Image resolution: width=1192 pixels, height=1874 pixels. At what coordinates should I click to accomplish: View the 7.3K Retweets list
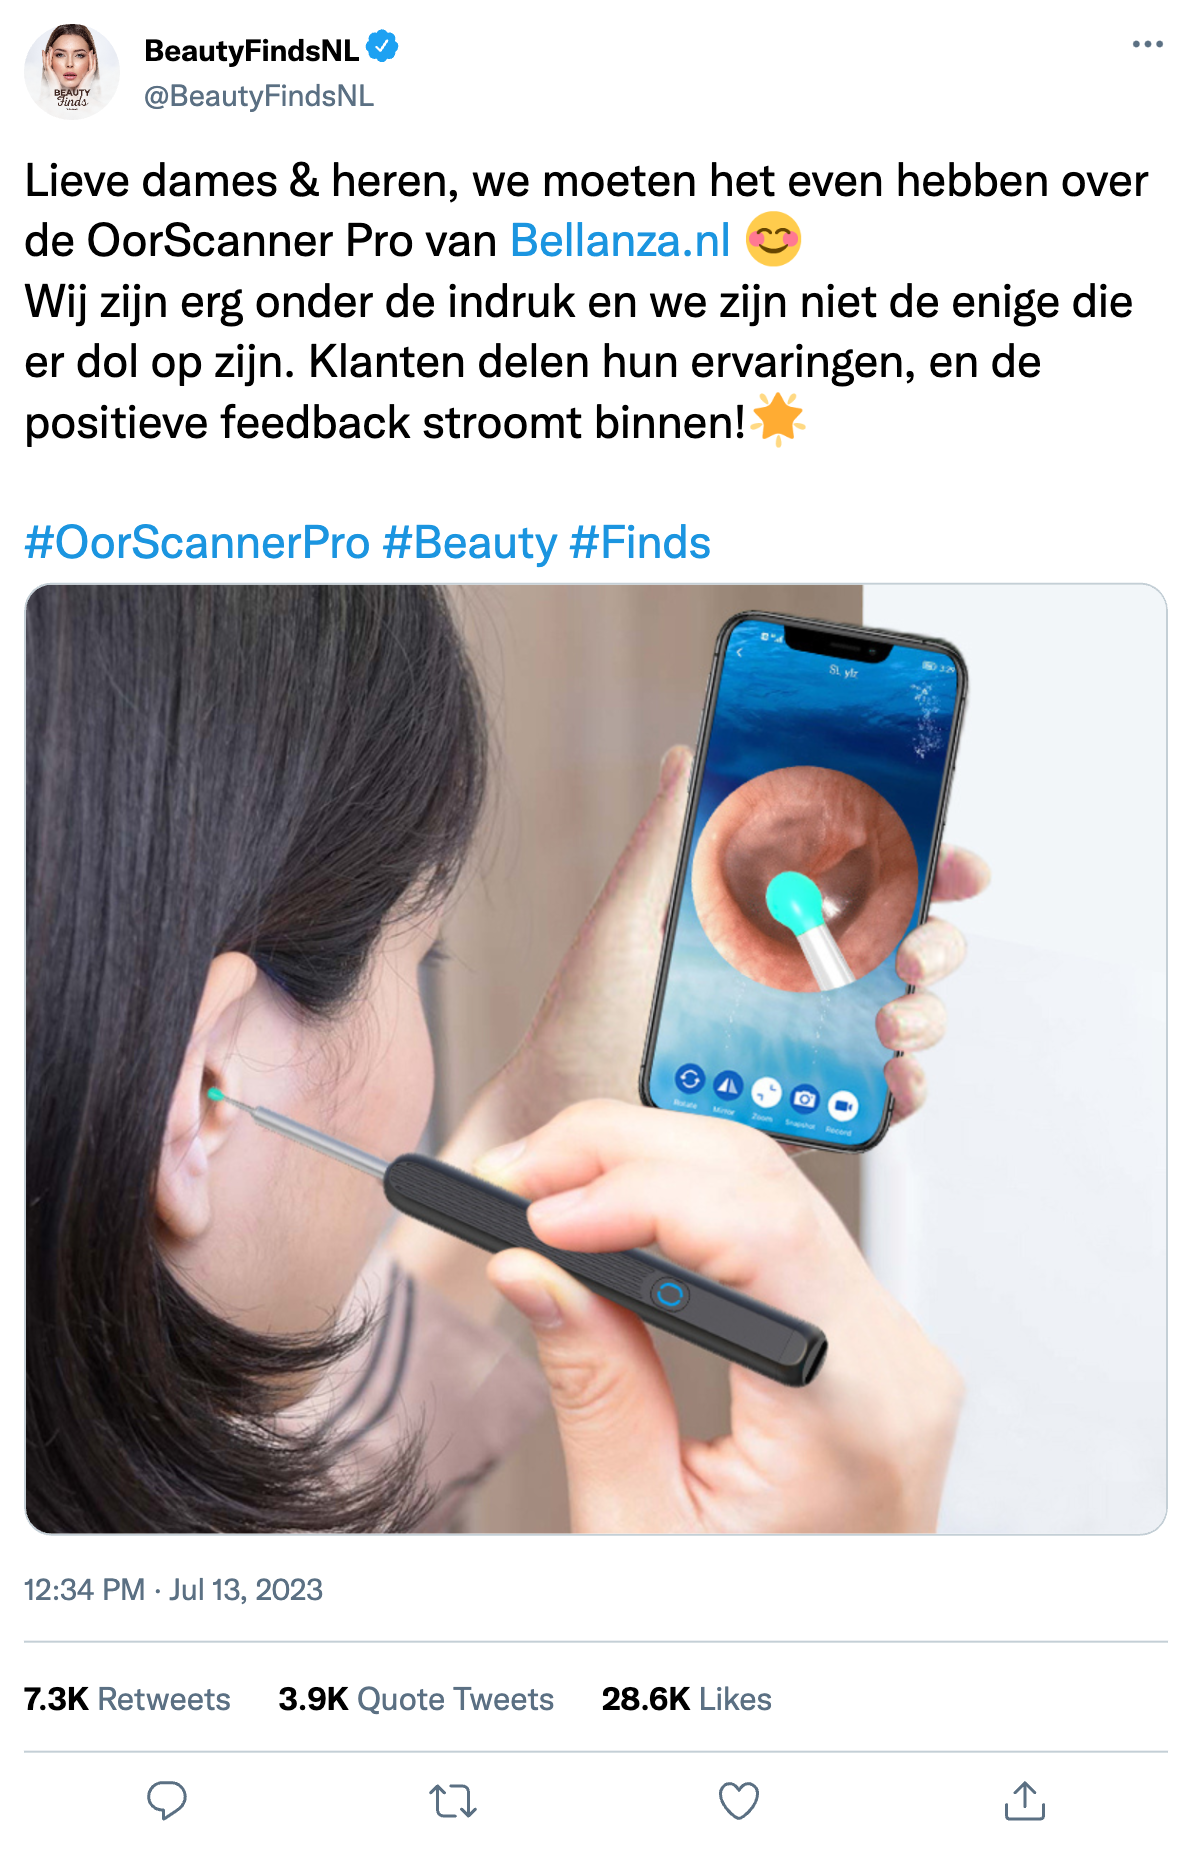(x=127, y=1699)
